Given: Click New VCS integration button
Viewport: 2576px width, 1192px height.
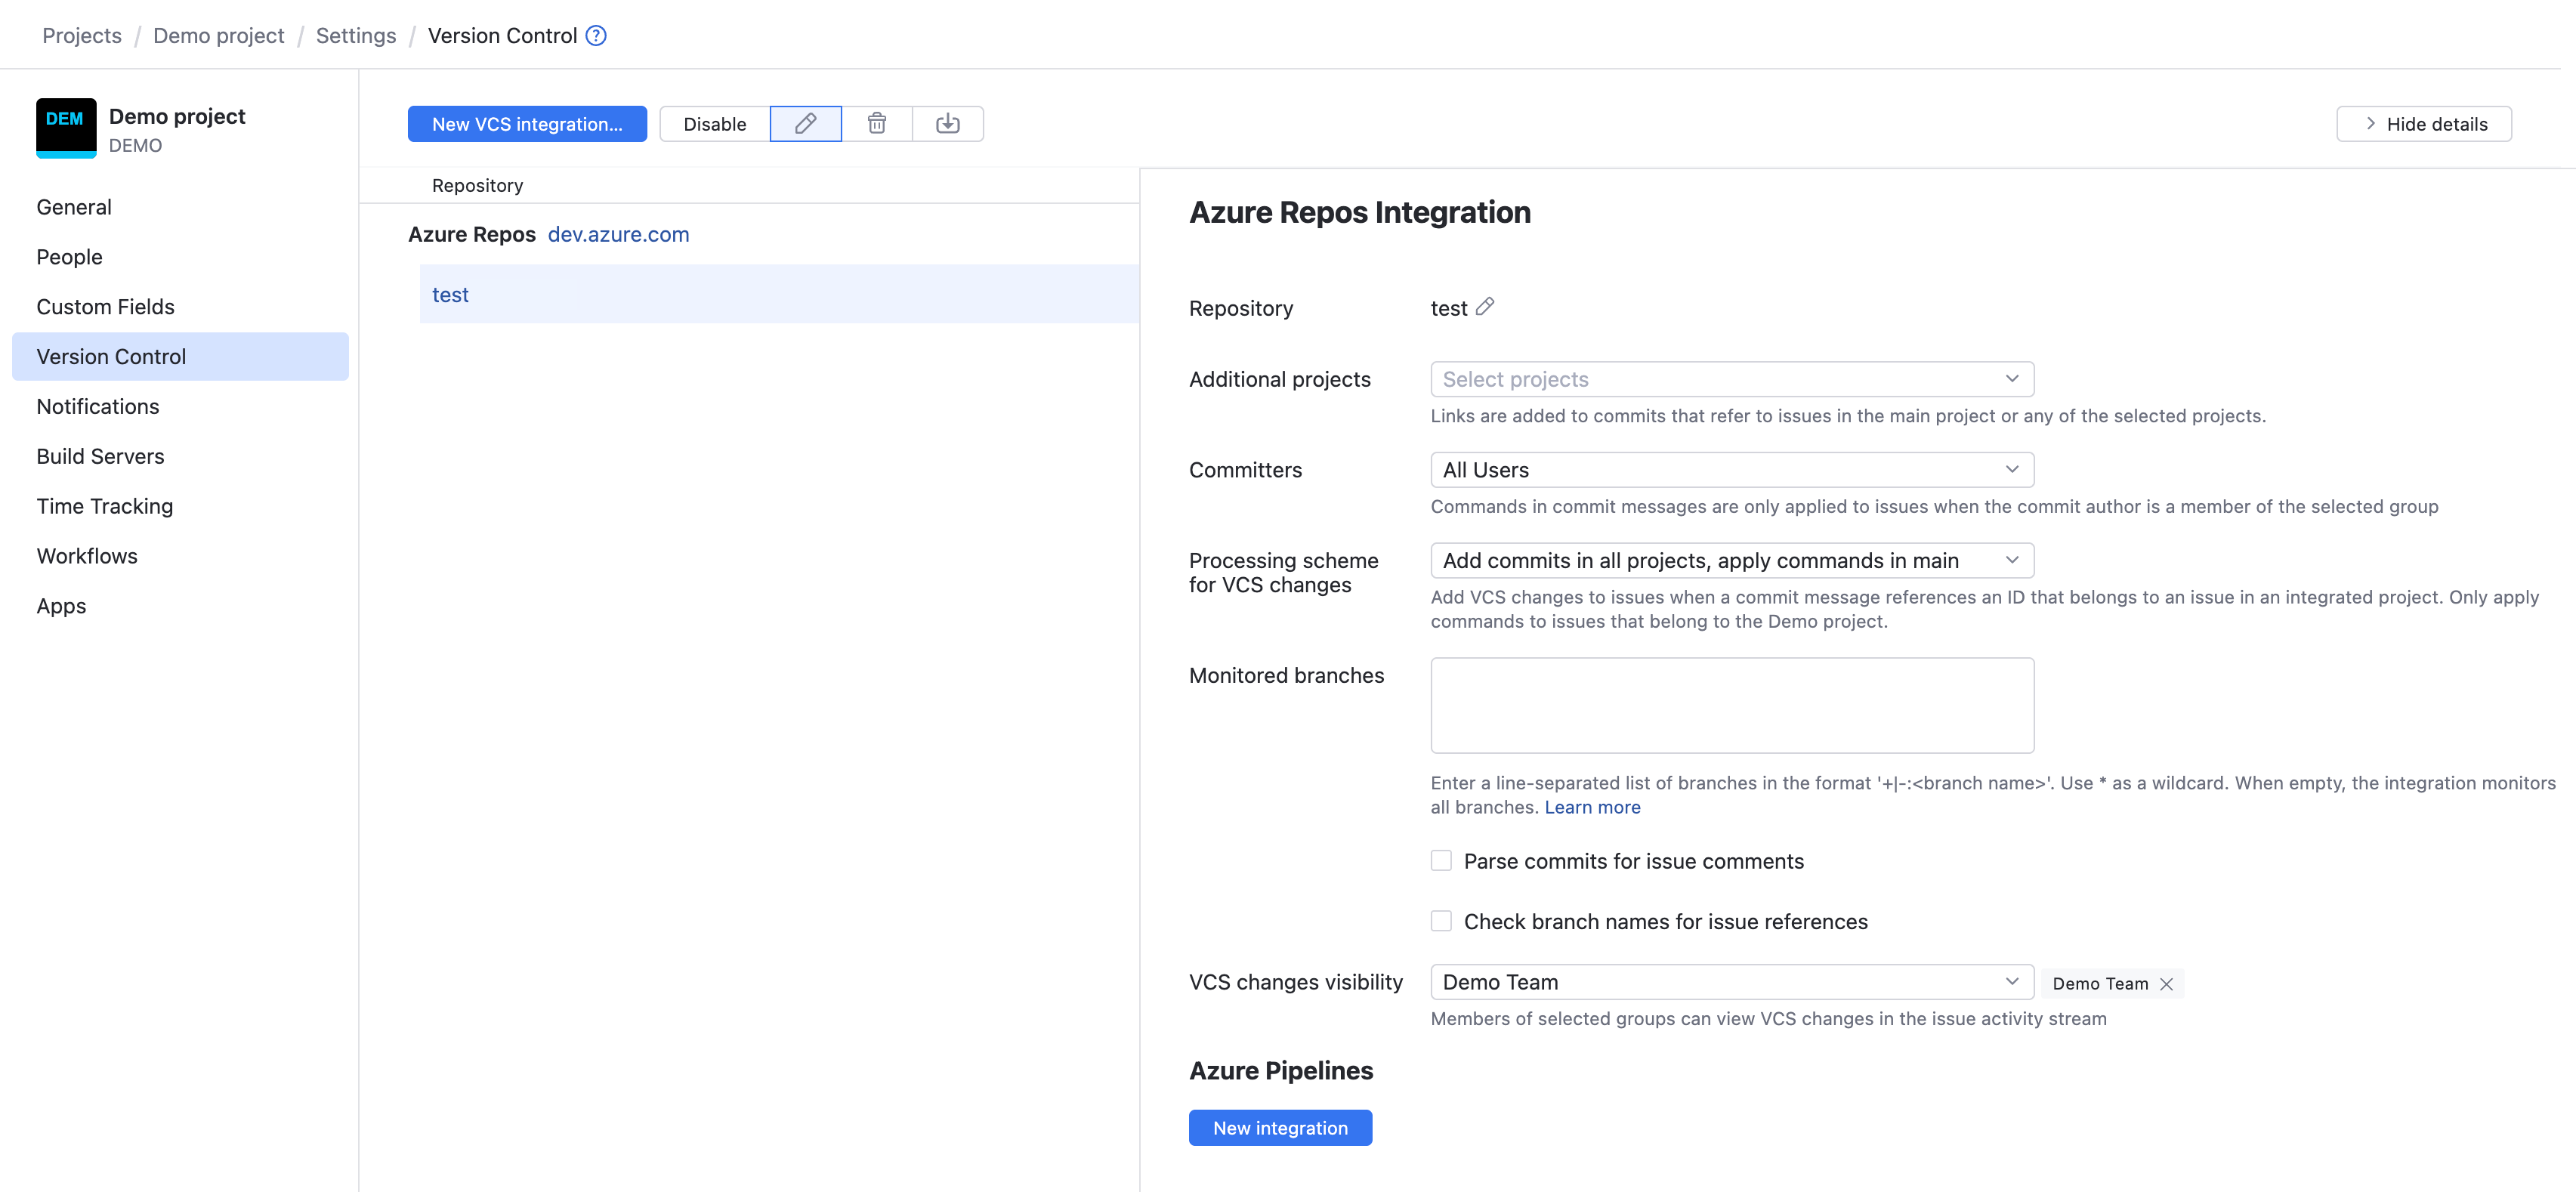Looking at the screenshot, I should pos(527,124).
